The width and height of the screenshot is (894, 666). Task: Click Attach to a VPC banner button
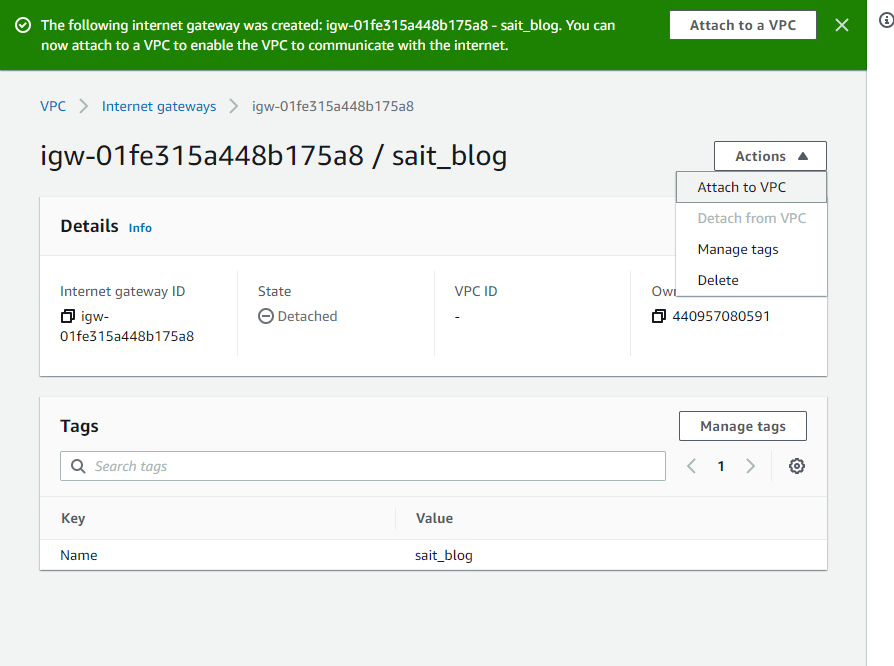742,25
